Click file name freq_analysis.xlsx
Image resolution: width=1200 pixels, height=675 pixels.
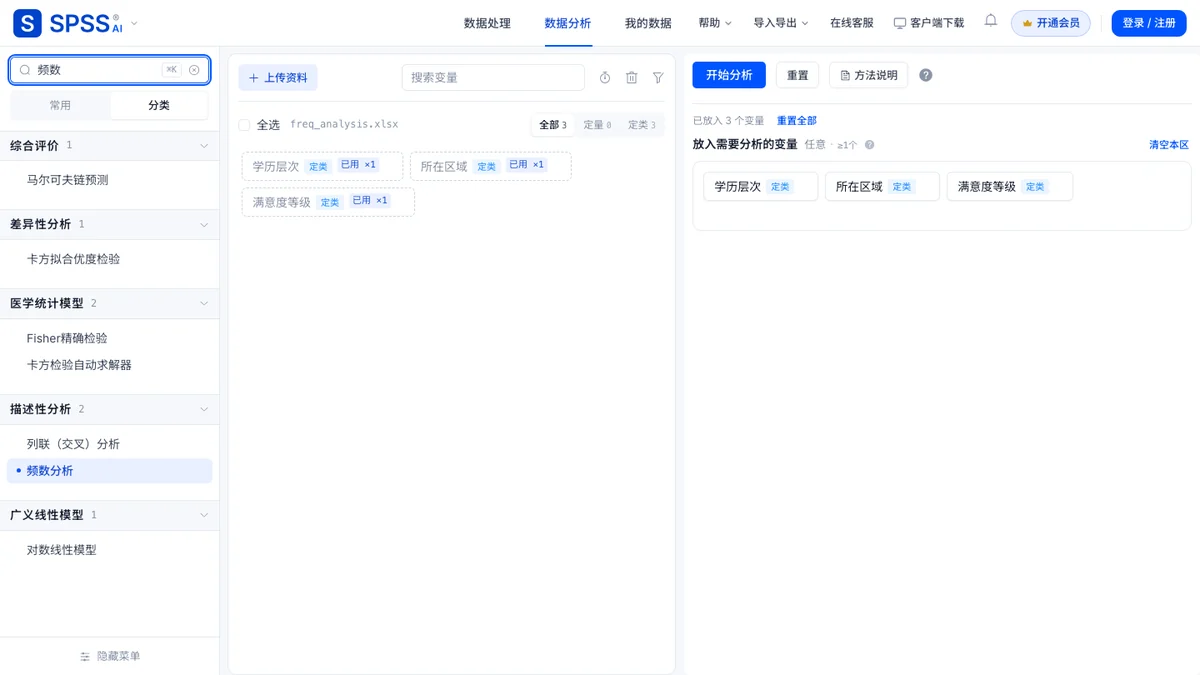(344, 125)
